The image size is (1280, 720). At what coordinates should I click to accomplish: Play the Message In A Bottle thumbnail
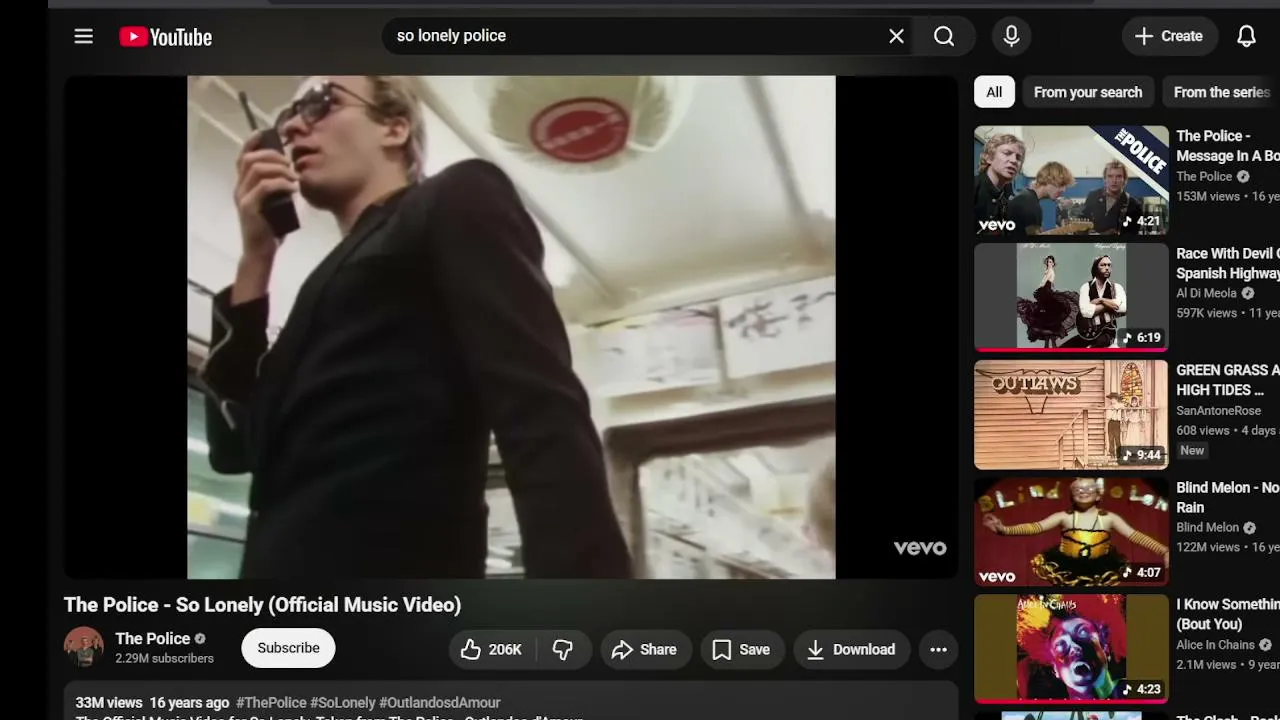[1071, 180]
